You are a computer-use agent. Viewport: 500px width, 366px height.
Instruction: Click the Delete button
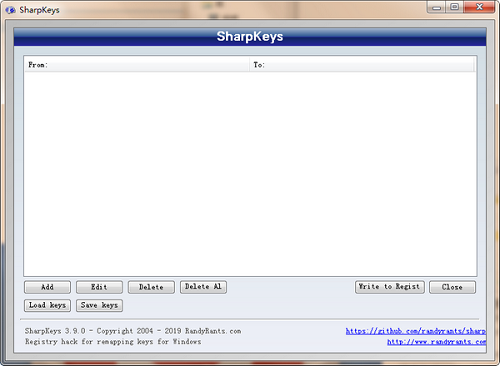pyautogui.click(x=151, y=287)
